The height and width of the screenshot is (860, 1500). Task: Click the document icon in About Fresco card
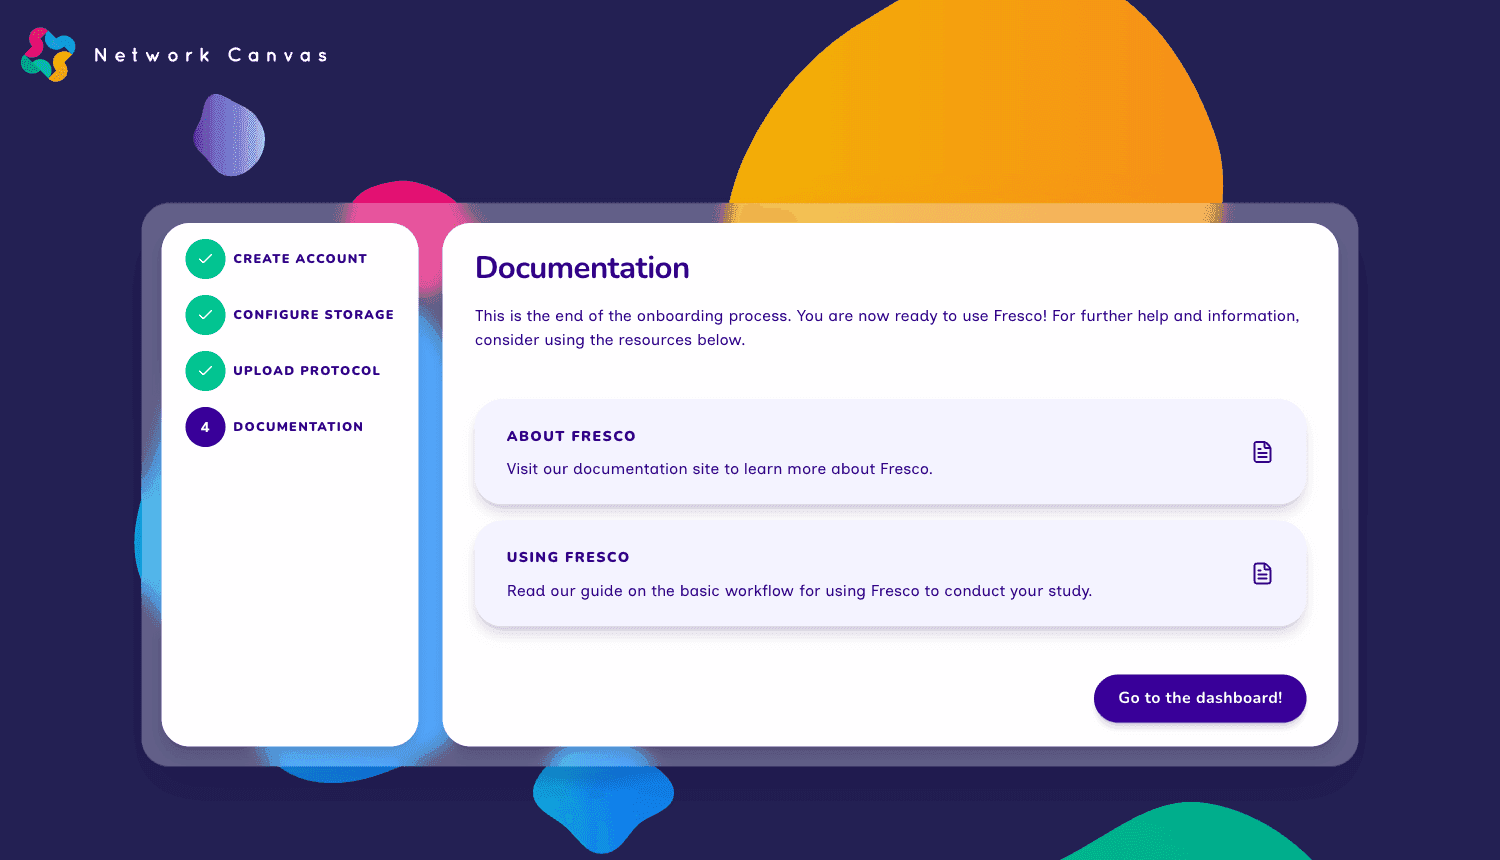coord(1262,452)
